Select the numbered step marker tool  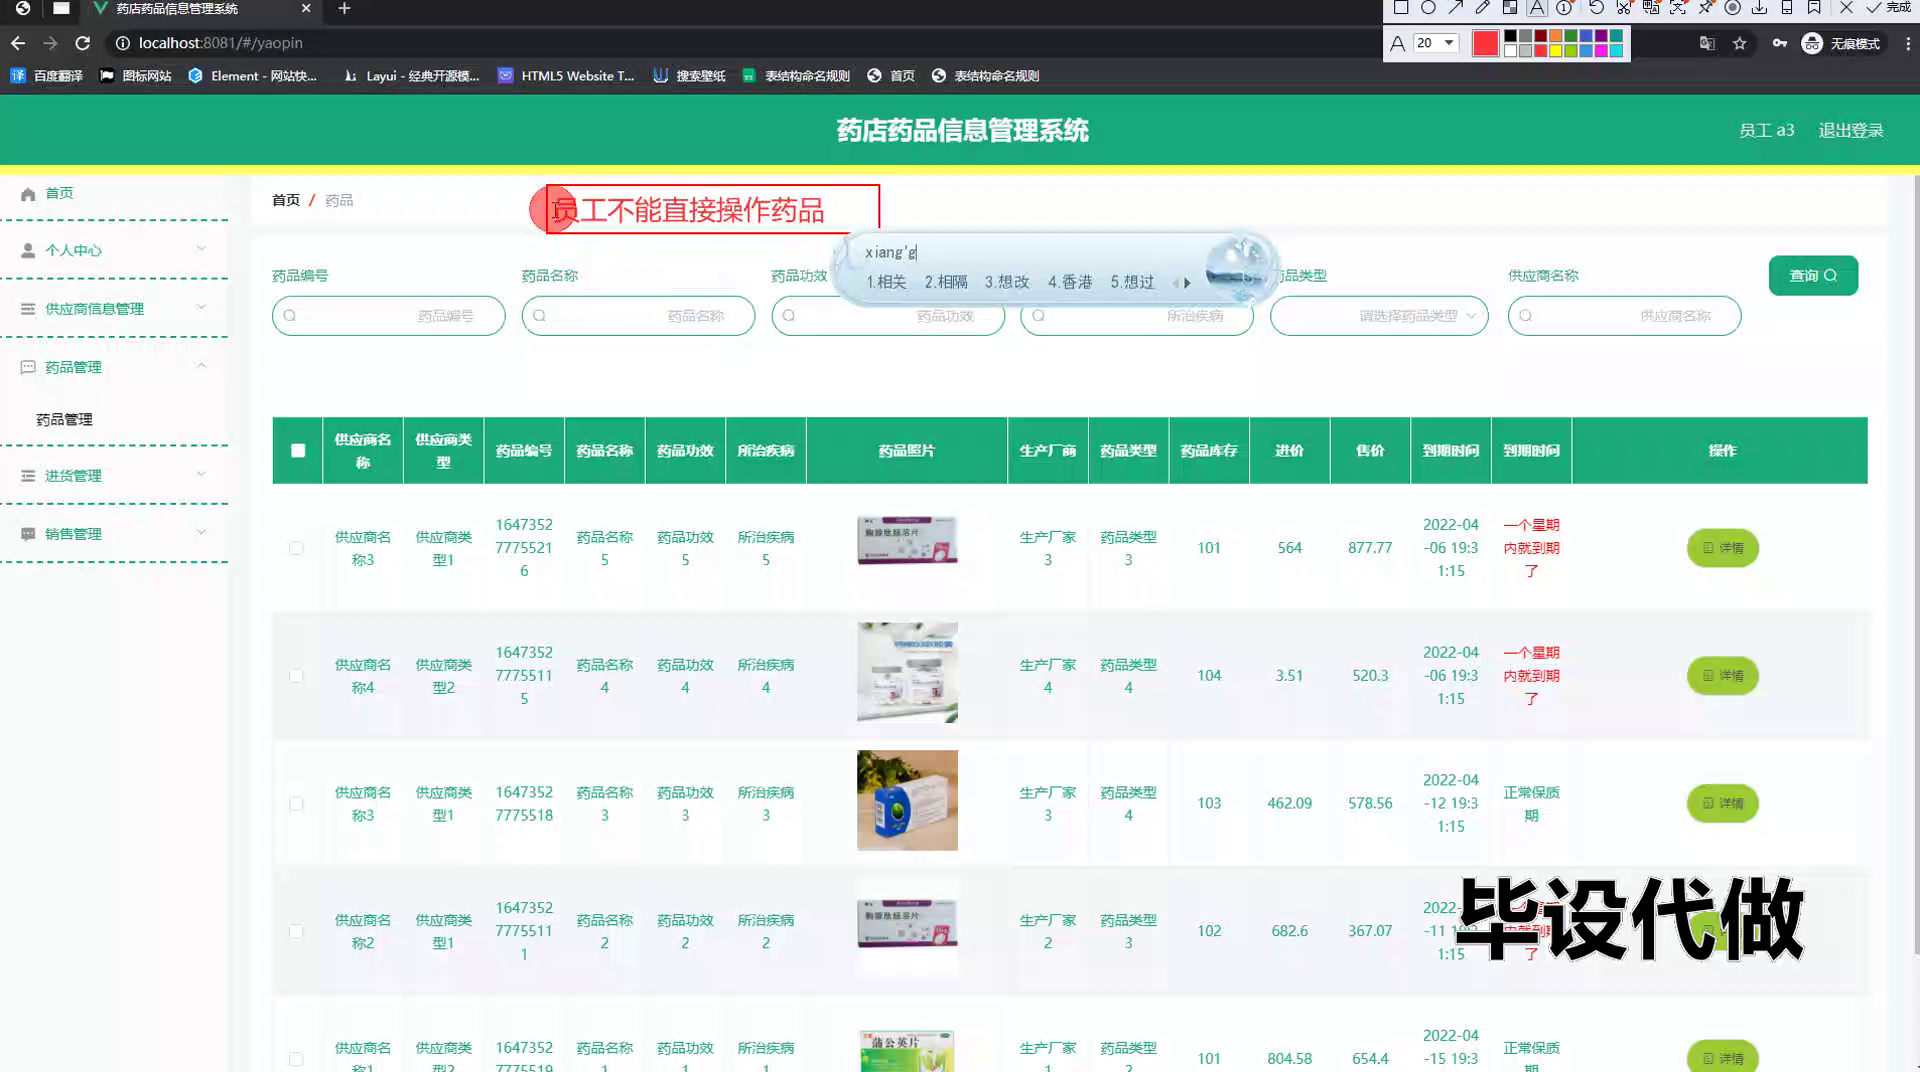tap(1564, 8)
